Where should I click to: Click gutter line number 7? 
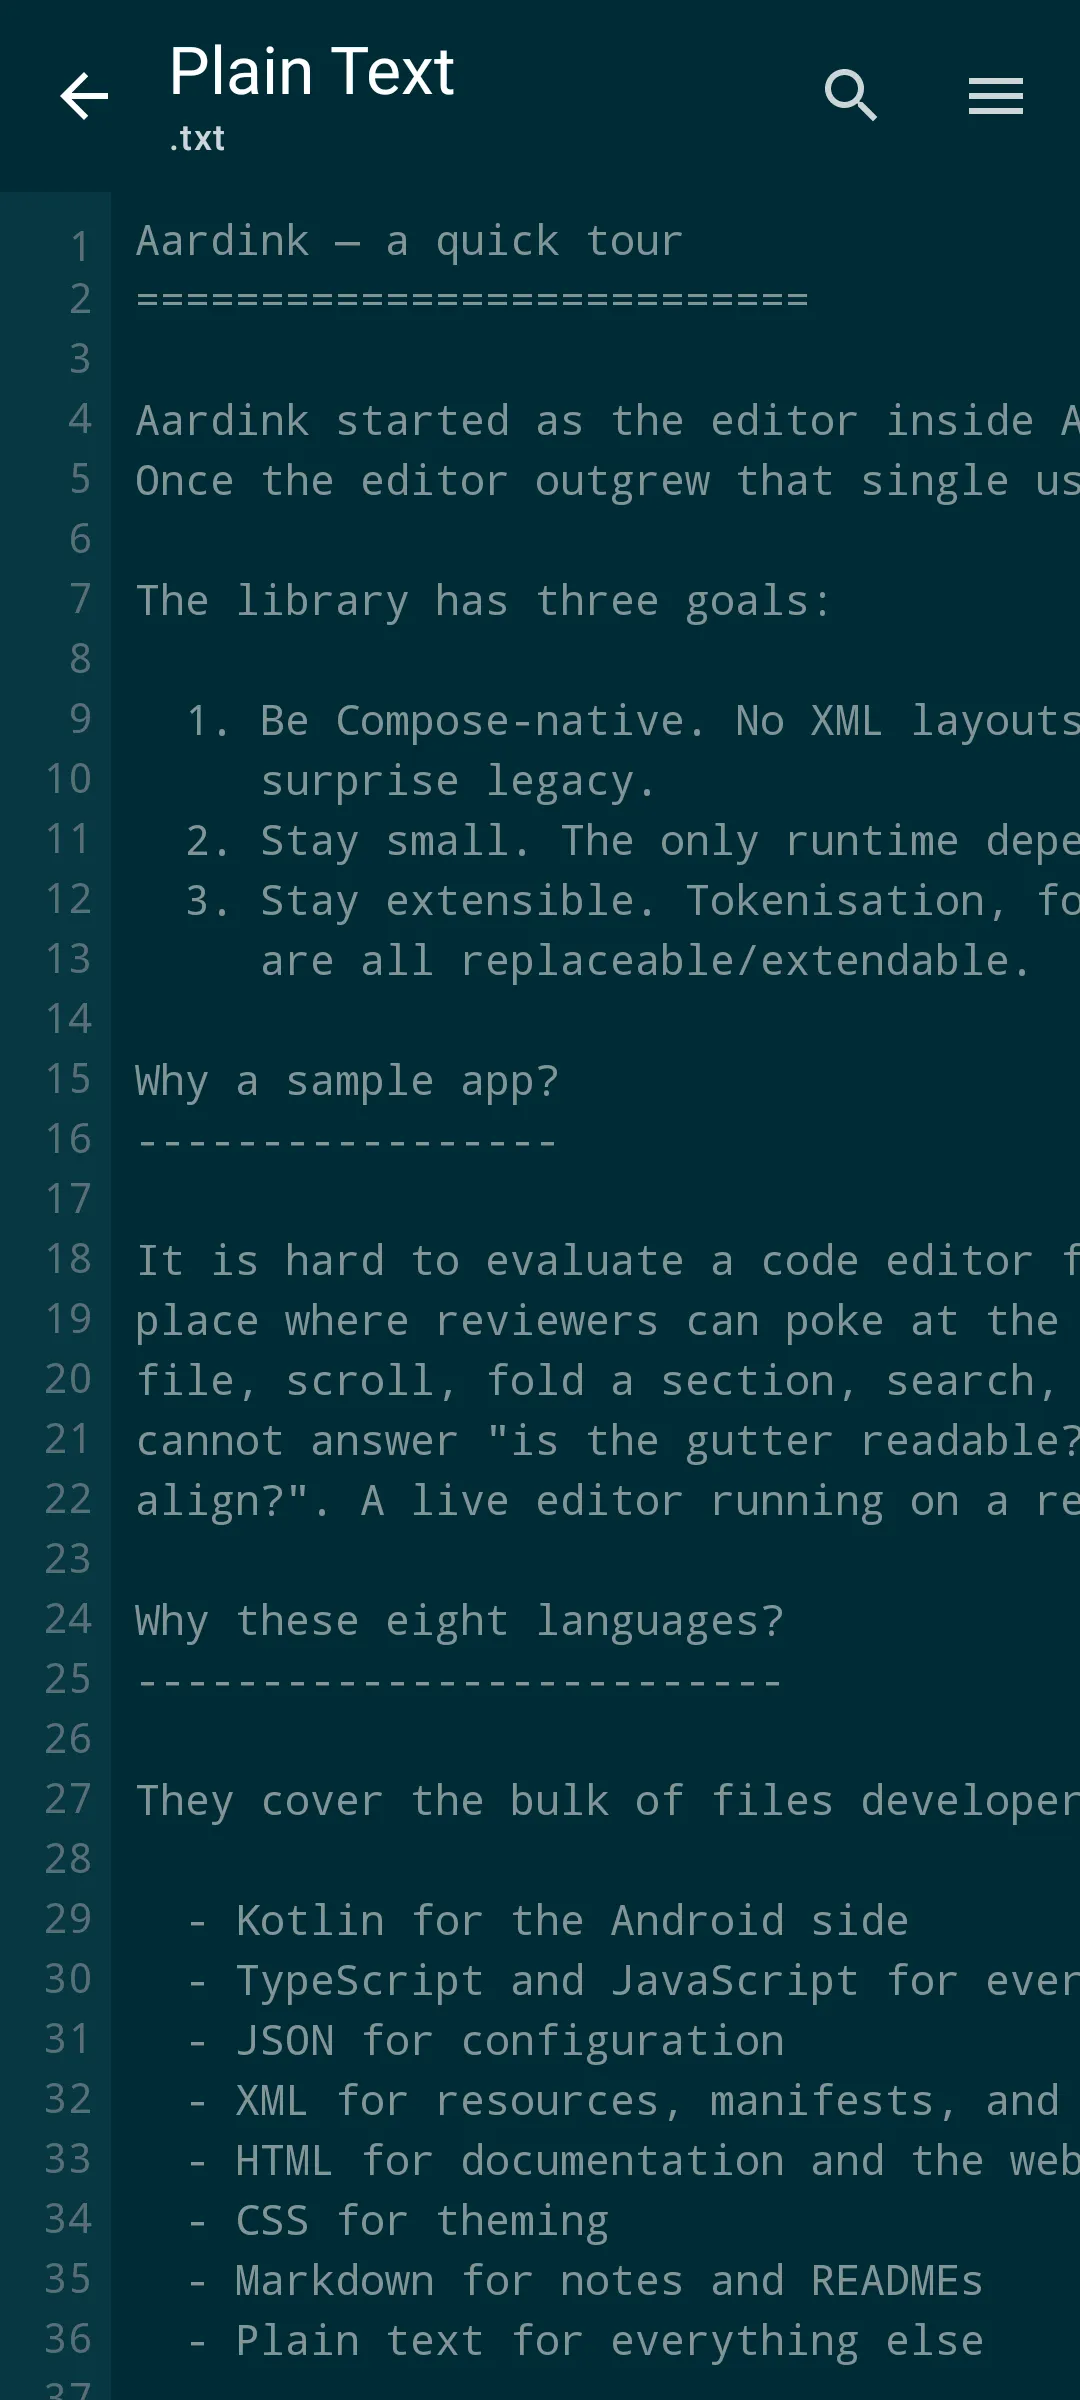coord(80,599)
